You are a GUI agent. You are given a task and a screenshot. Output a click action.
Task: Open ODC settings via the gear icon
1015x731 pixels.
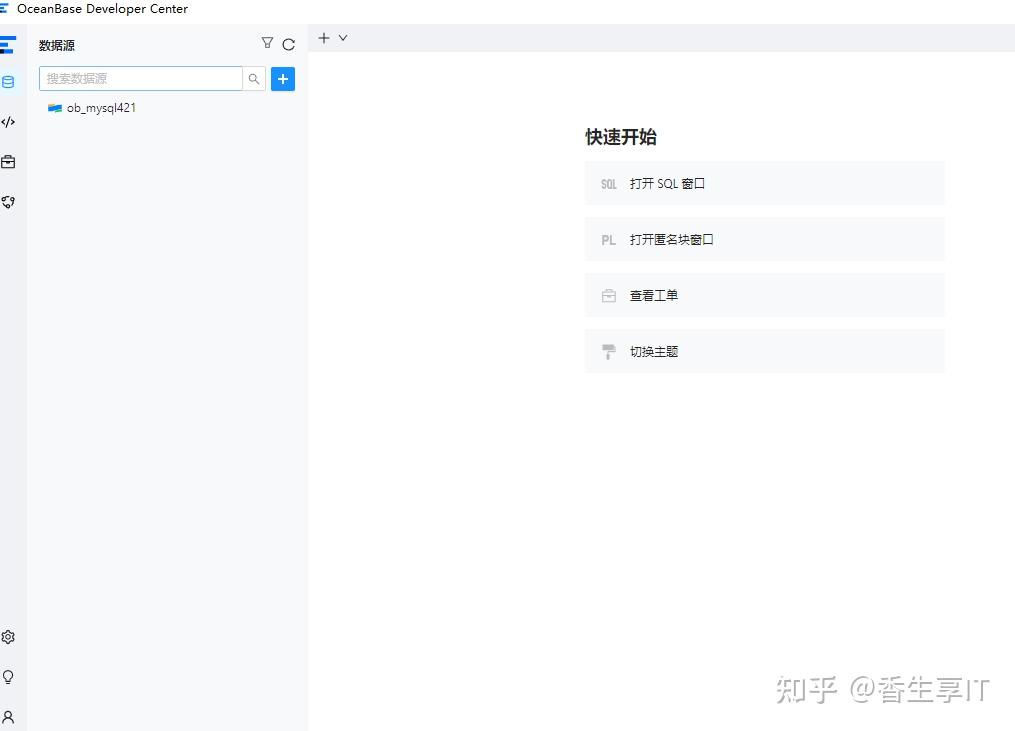tap(9, 636)
